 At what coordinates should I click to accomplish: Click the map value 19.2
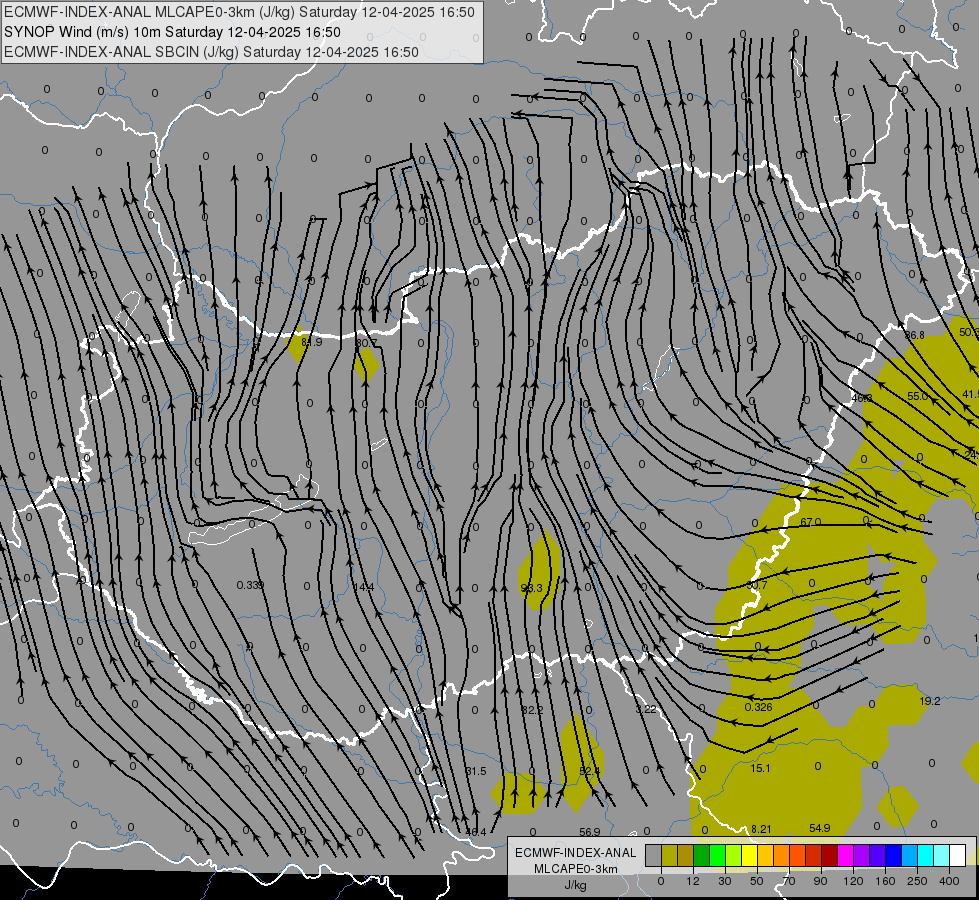point(930,701)
